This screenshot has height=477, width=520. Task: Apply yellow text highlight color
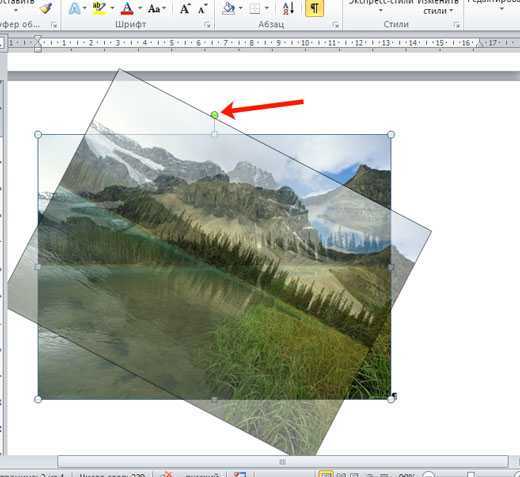[x=99, y=8]
